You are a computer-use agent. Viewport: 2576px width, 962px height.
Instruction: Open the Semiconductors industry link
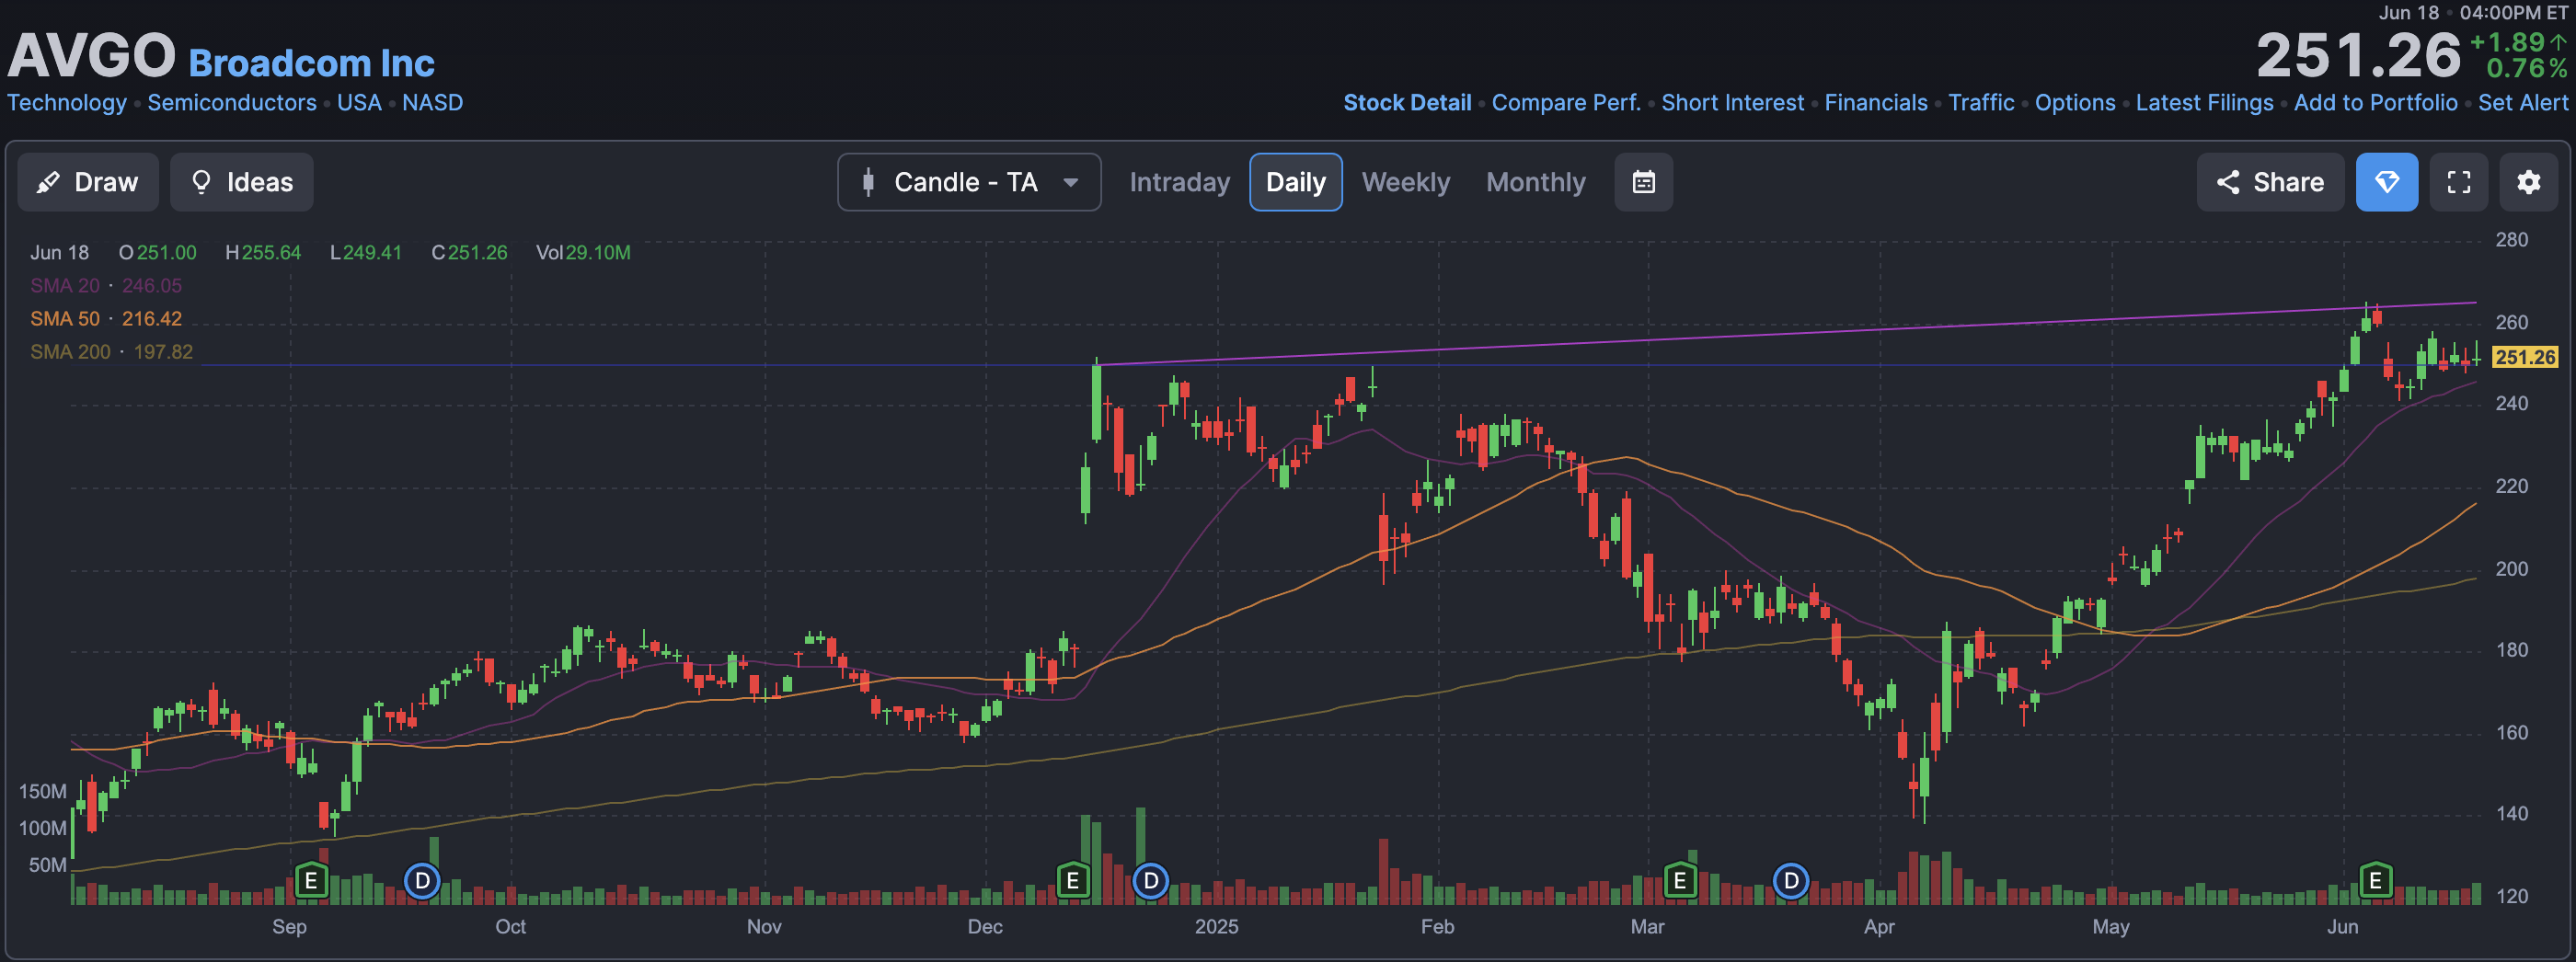(x=232, y=103)
